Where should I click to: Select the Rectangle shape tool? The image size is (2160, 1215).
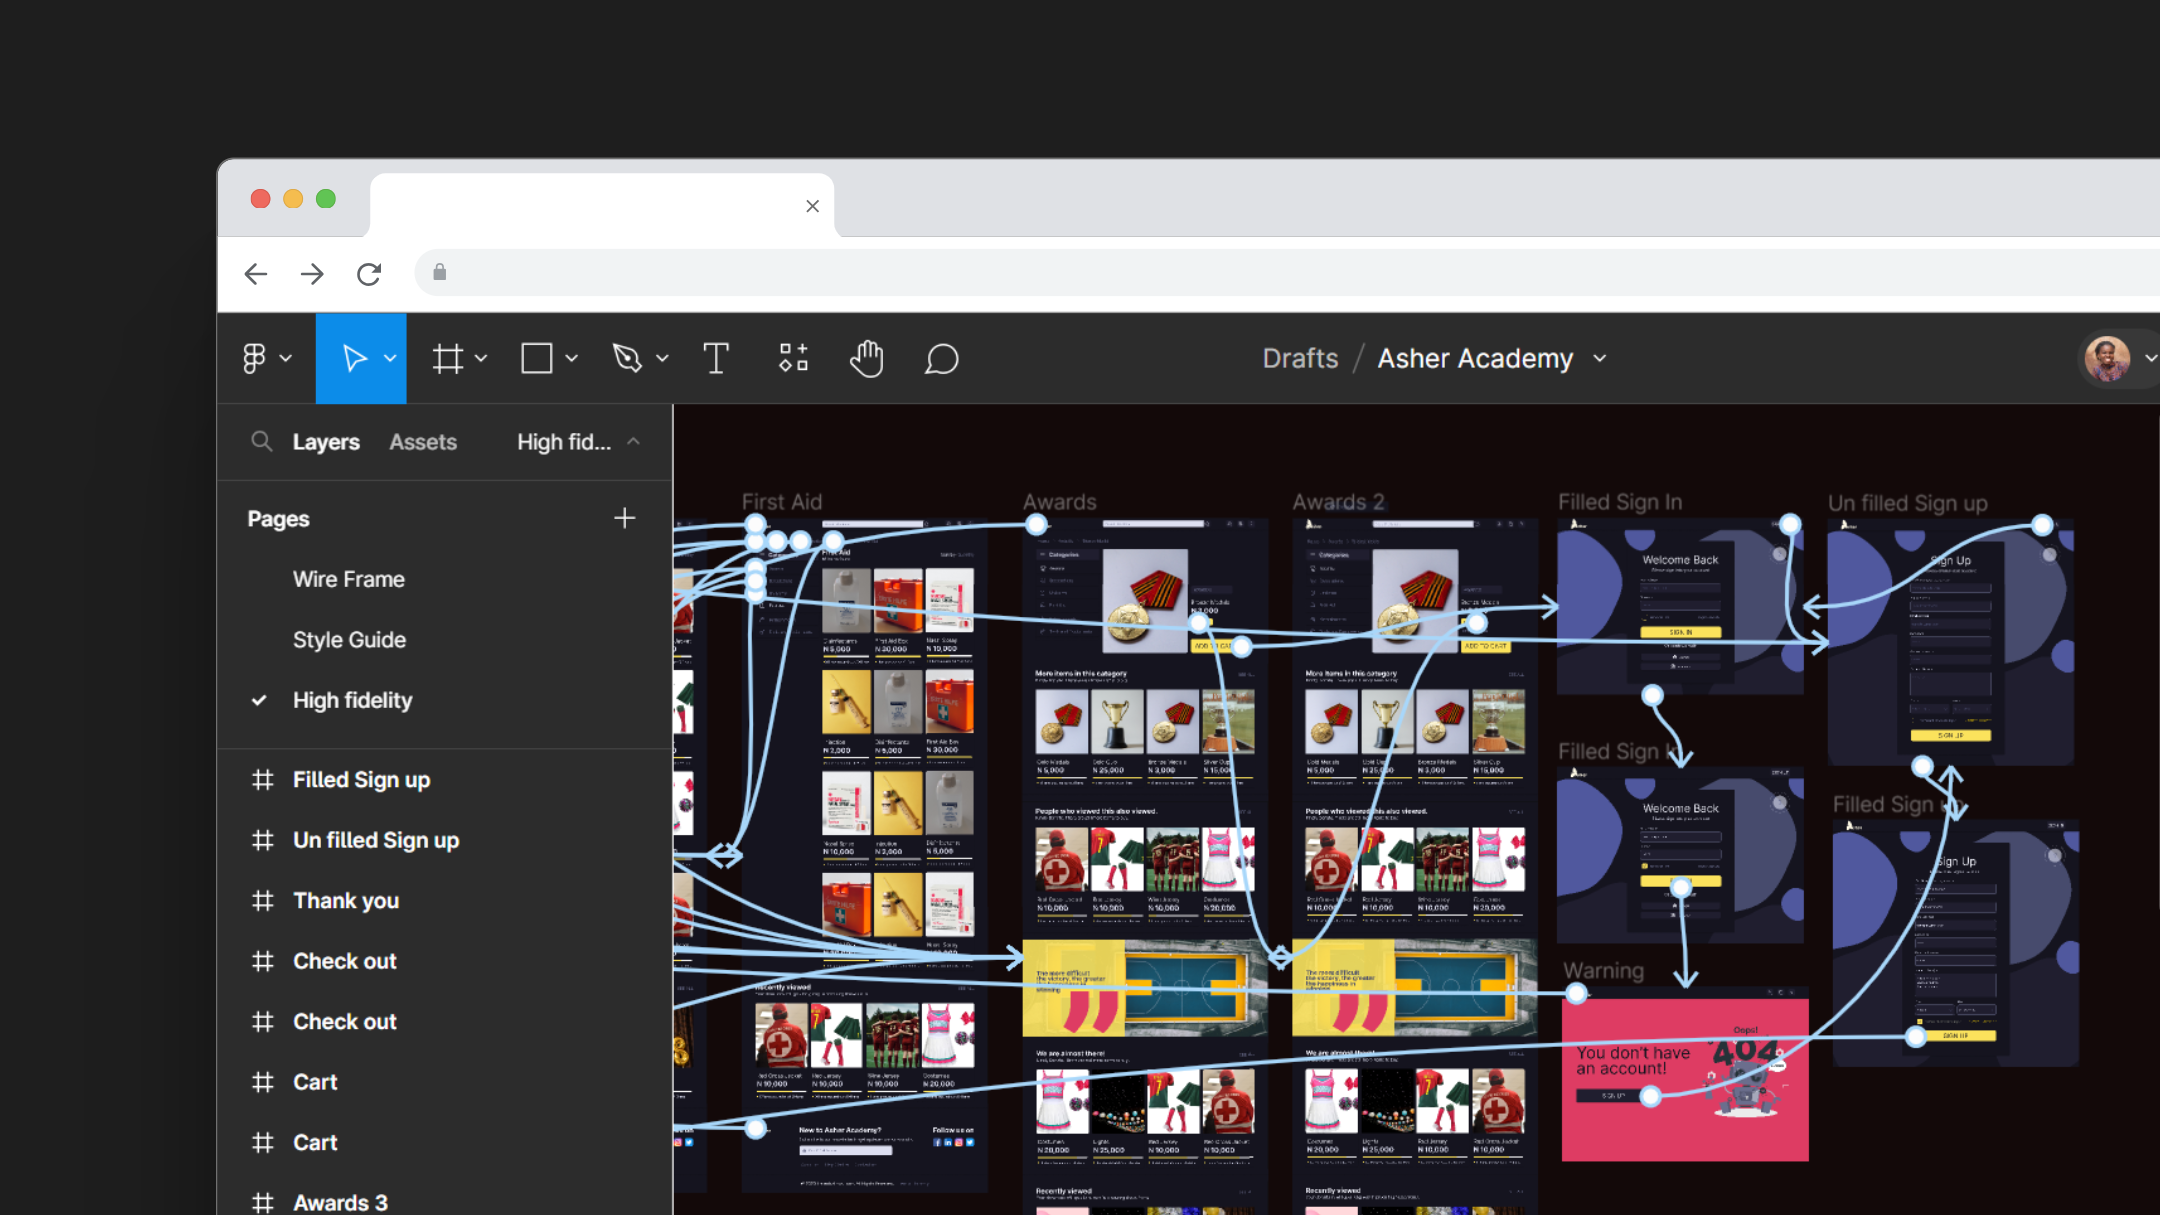pyautogui.click(x=537, y=358)
